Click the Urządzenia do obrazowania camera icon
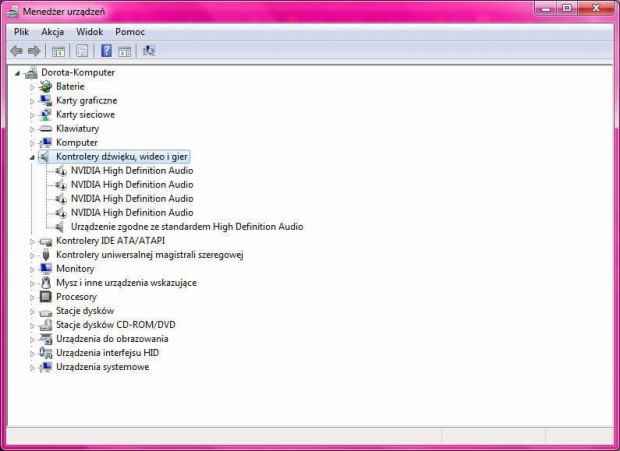Image resolution: width=620 pixels, height=451 pixels. pyautogui.click(x=46, y=339)
